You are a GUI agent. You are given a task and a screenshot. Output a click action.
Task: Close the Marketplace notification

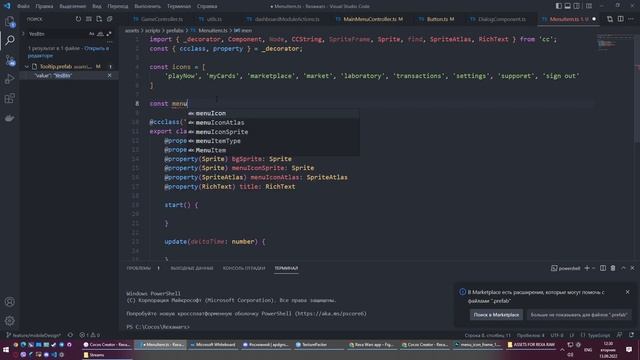[x=627, y=292]
